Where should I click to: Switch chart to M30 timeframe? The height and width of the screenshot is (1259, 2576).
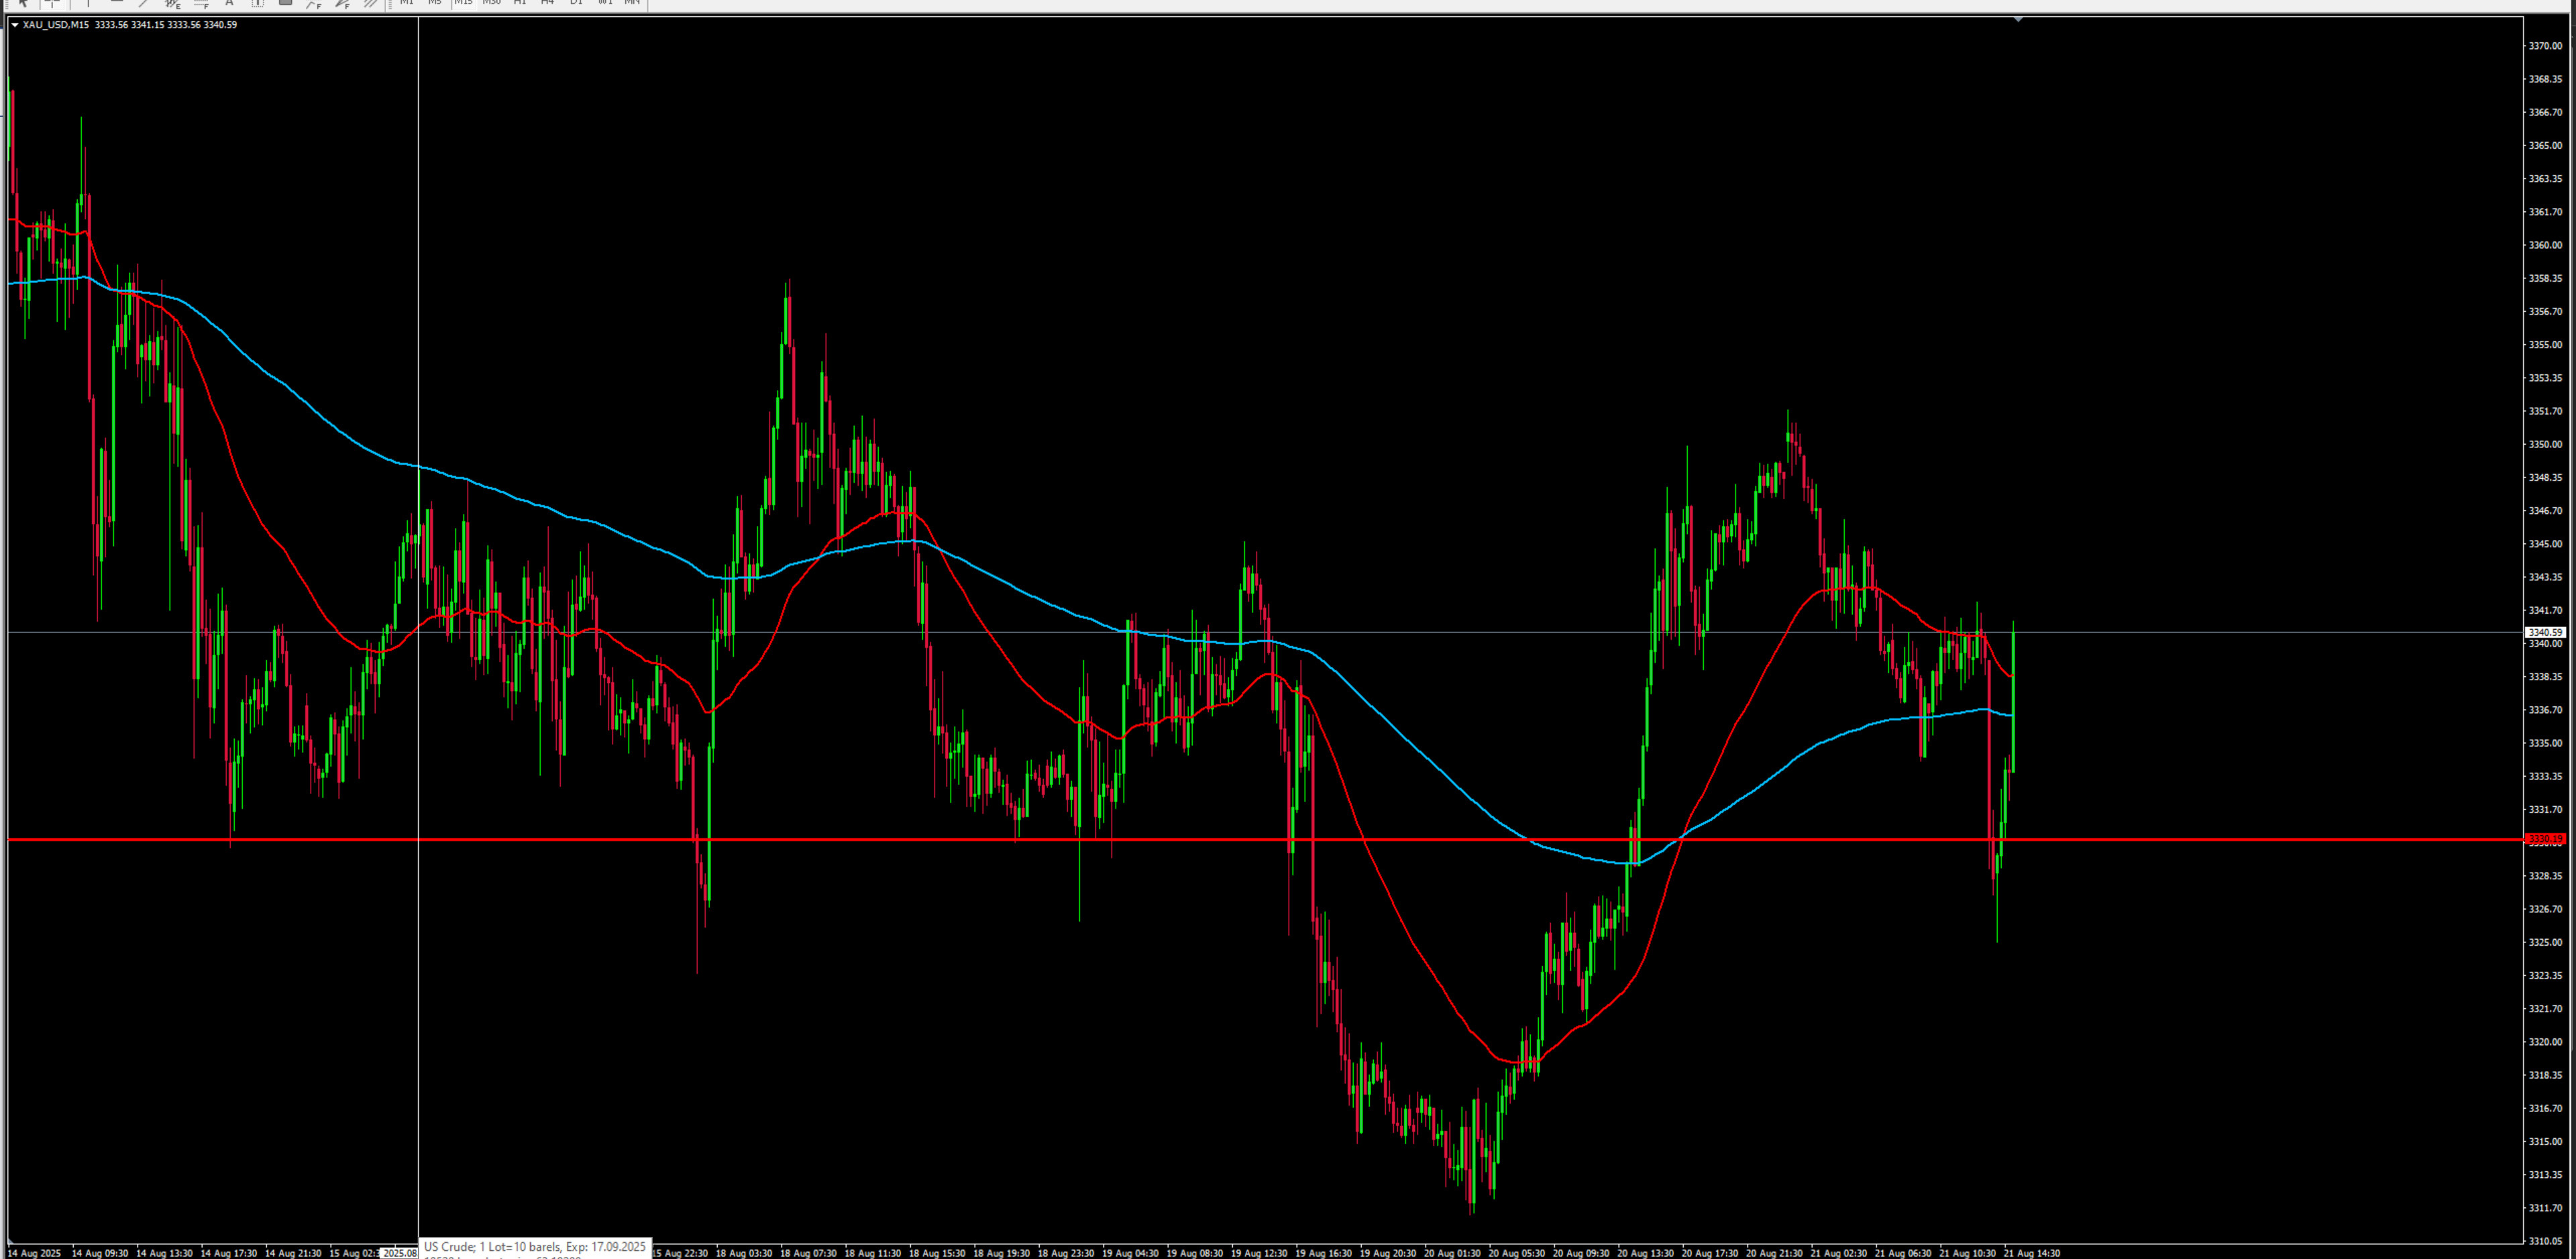[491, 3]
